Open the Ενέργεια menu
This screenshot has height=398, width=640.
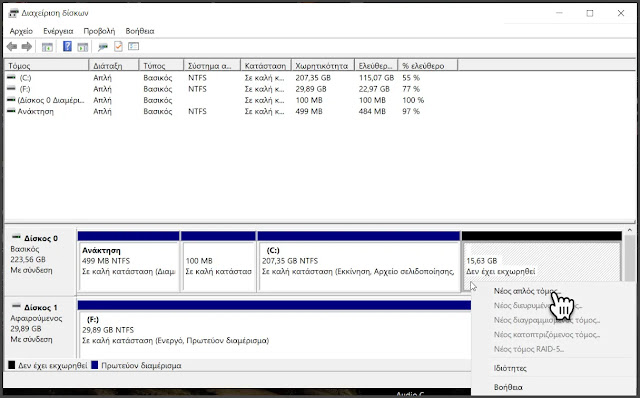58,31
